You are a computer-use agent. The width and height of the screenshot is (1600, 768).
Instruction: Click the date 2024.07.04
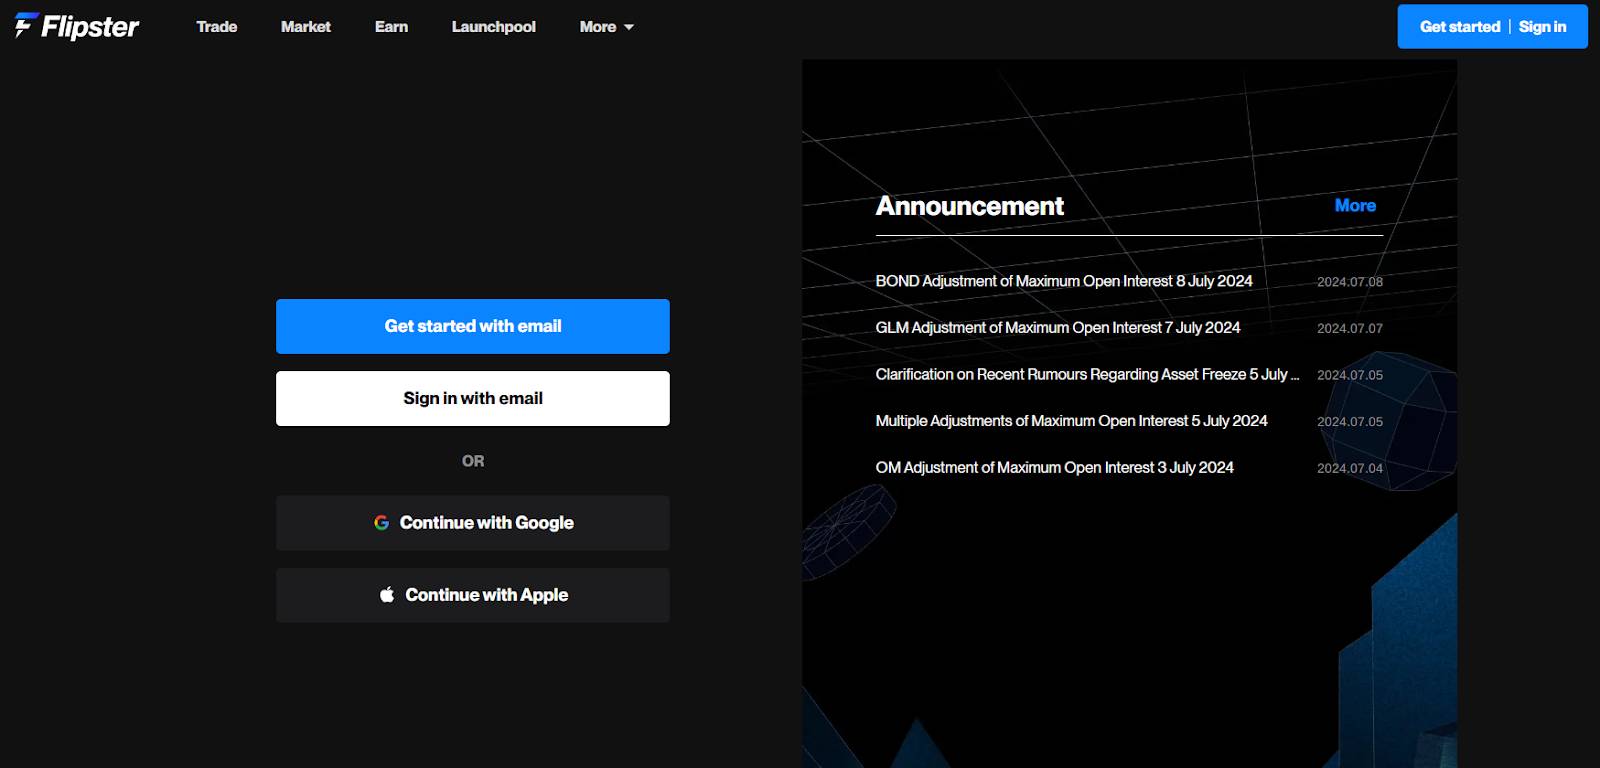coord(1350,468)
